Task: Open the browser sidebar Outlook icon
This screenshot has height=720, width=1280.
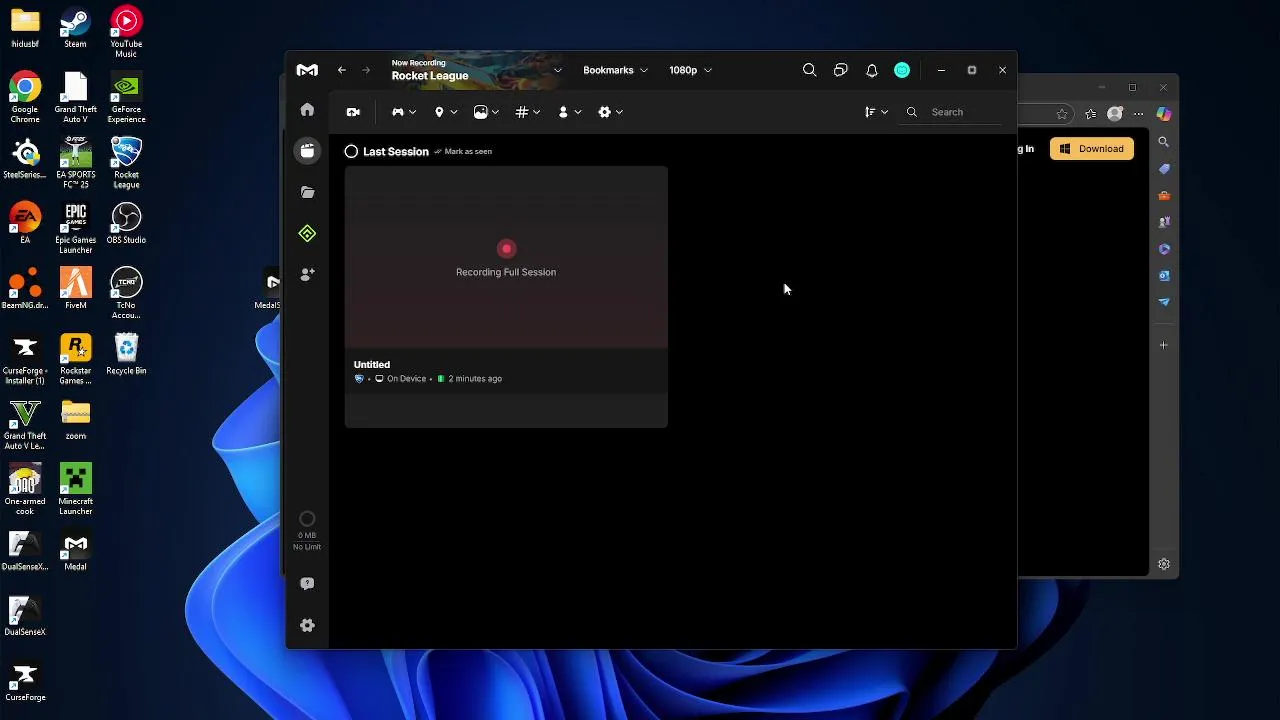Action: (x=1164, y=275)
